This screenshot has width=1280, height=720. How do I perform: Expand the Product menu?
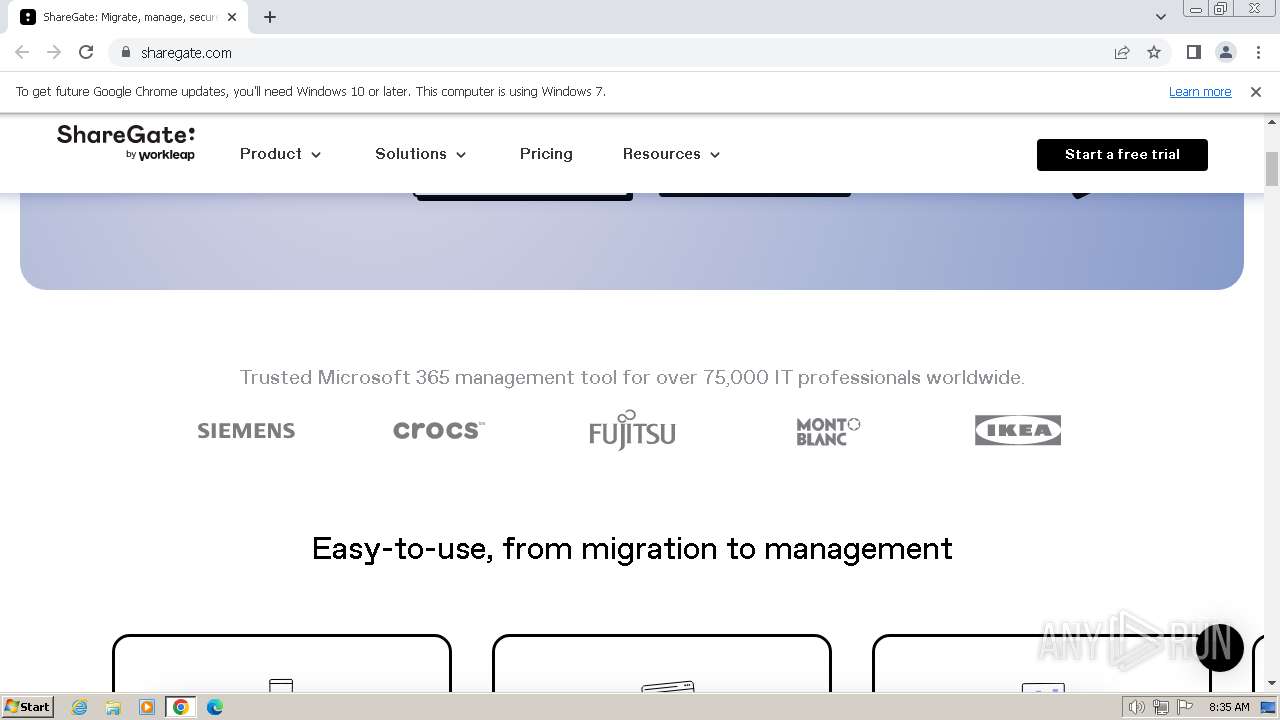tap(281, 154)
